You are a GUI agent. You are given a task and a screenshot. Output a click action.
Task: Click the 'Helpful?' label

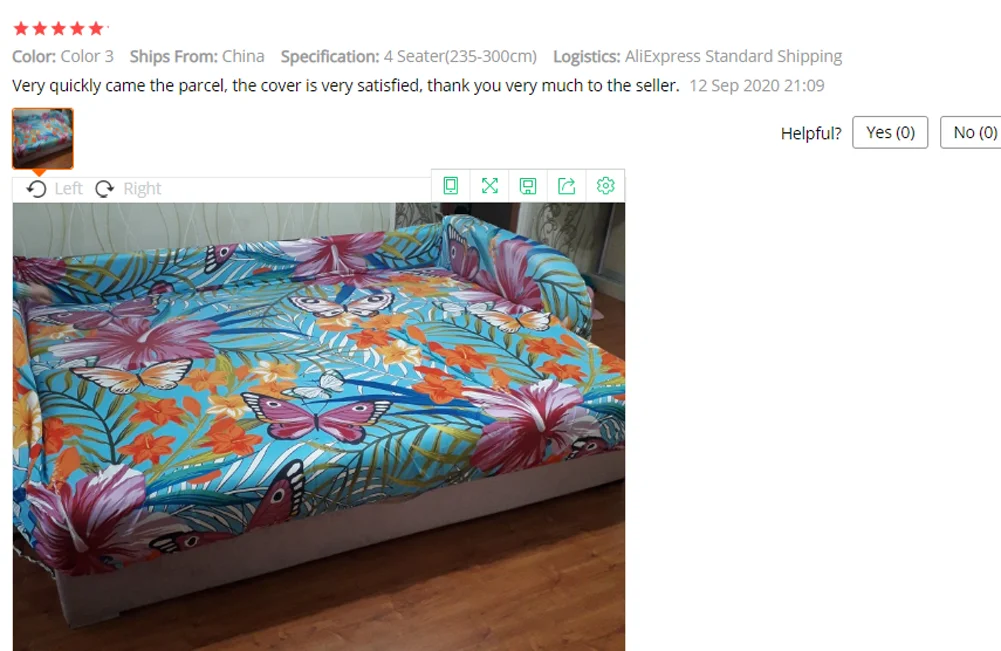(x=811, y=133)
